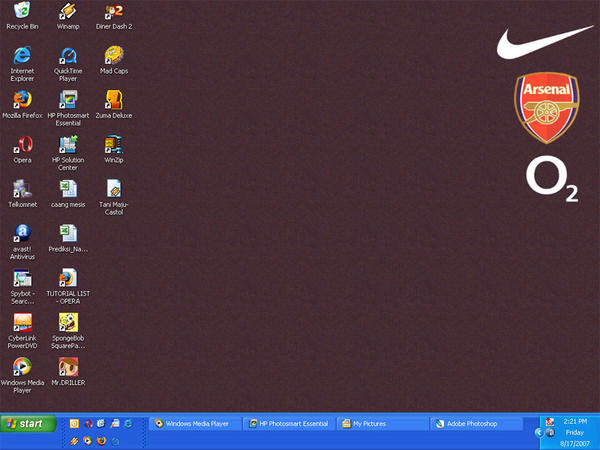Select the Mr.DRILLER desktop icon
The height and width of the screenshot is (450, 600).
click(x=68, y=372)
